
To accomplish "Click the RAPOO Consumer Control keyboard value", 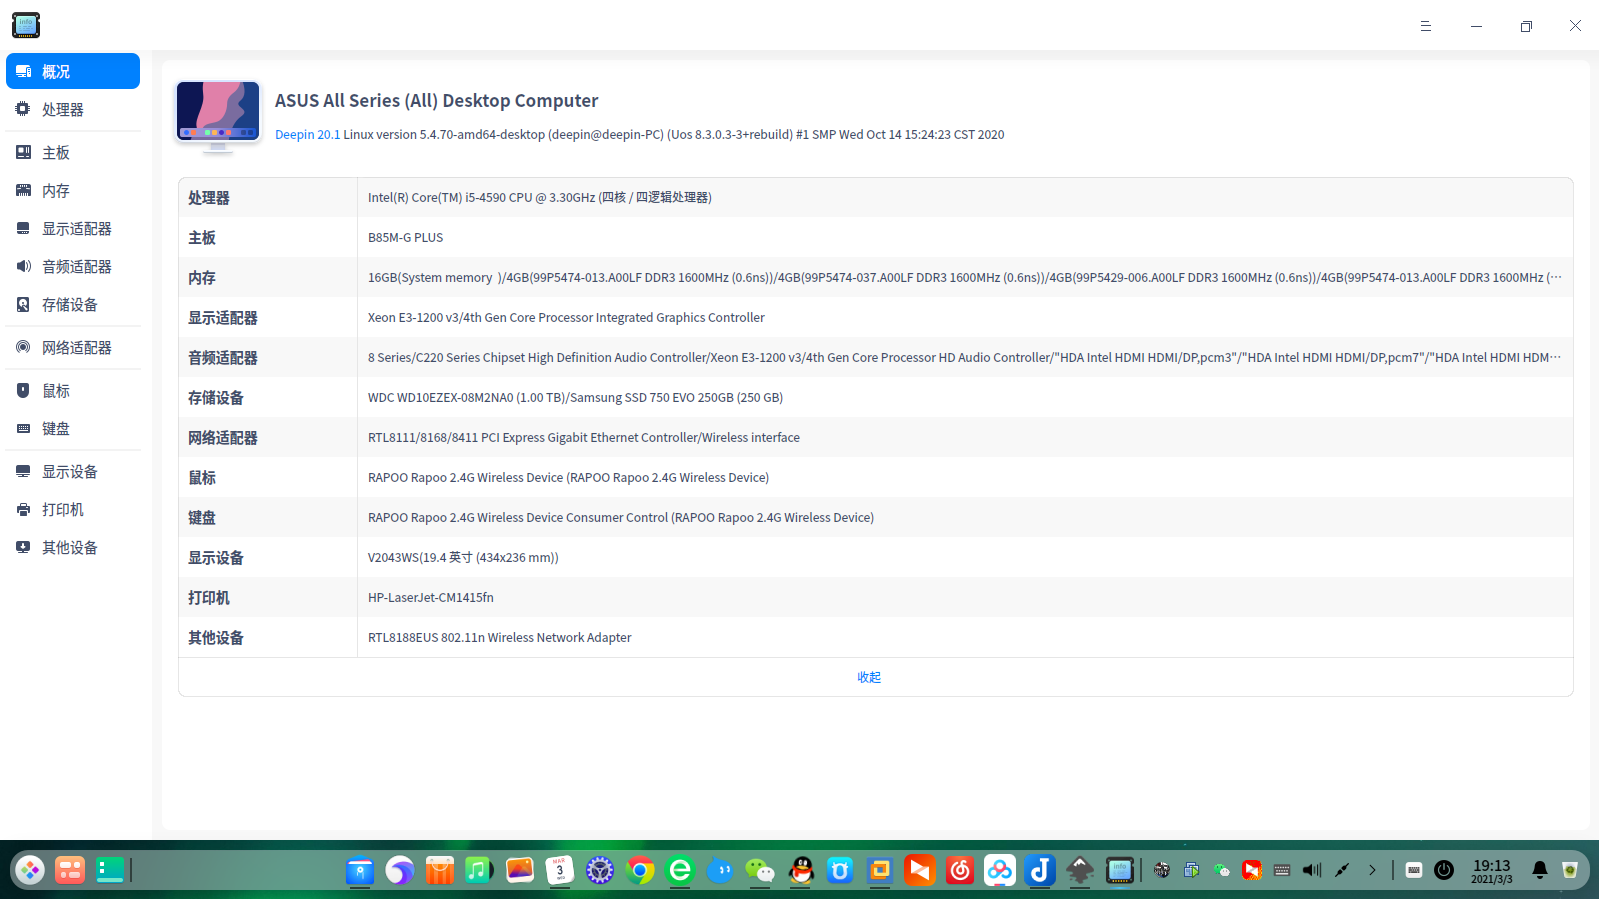I will (x=621, y=518).
